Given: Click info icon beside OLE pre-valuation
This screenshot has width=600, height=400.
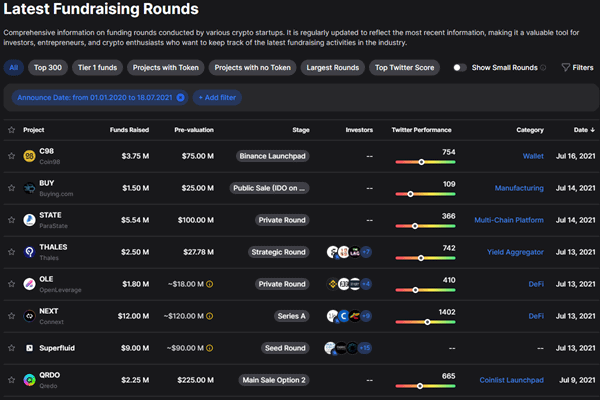Looking at the screenshot, I should 209,284.
